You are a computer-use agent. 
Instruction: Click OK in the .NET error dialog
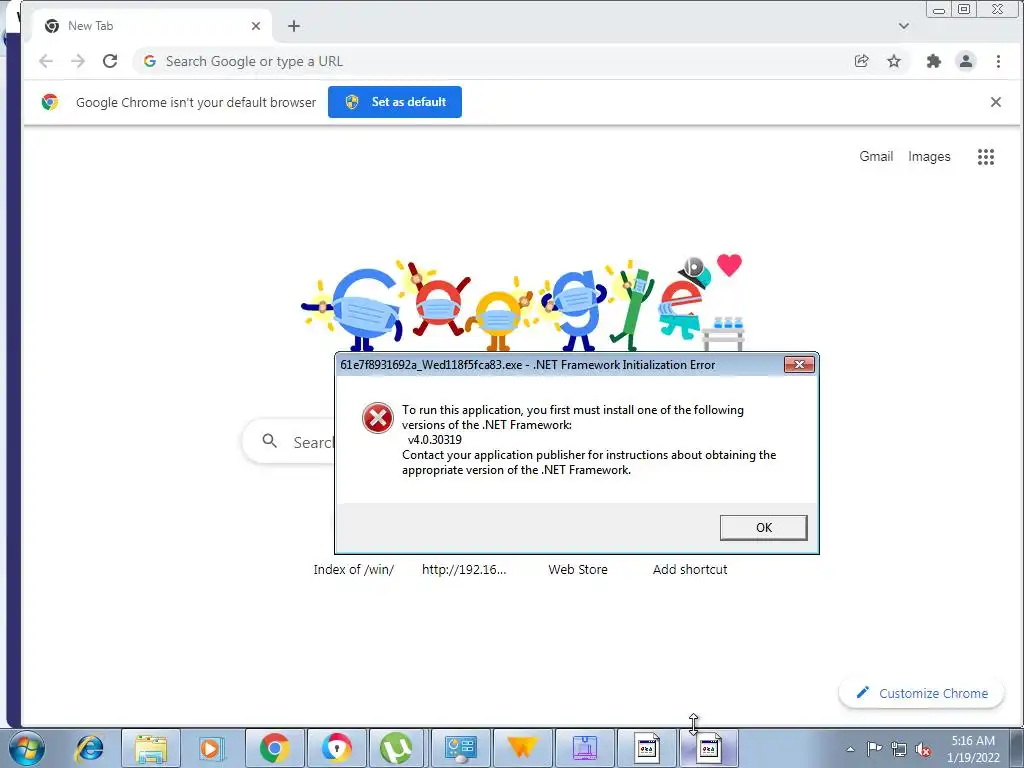[x=763, y=528]
